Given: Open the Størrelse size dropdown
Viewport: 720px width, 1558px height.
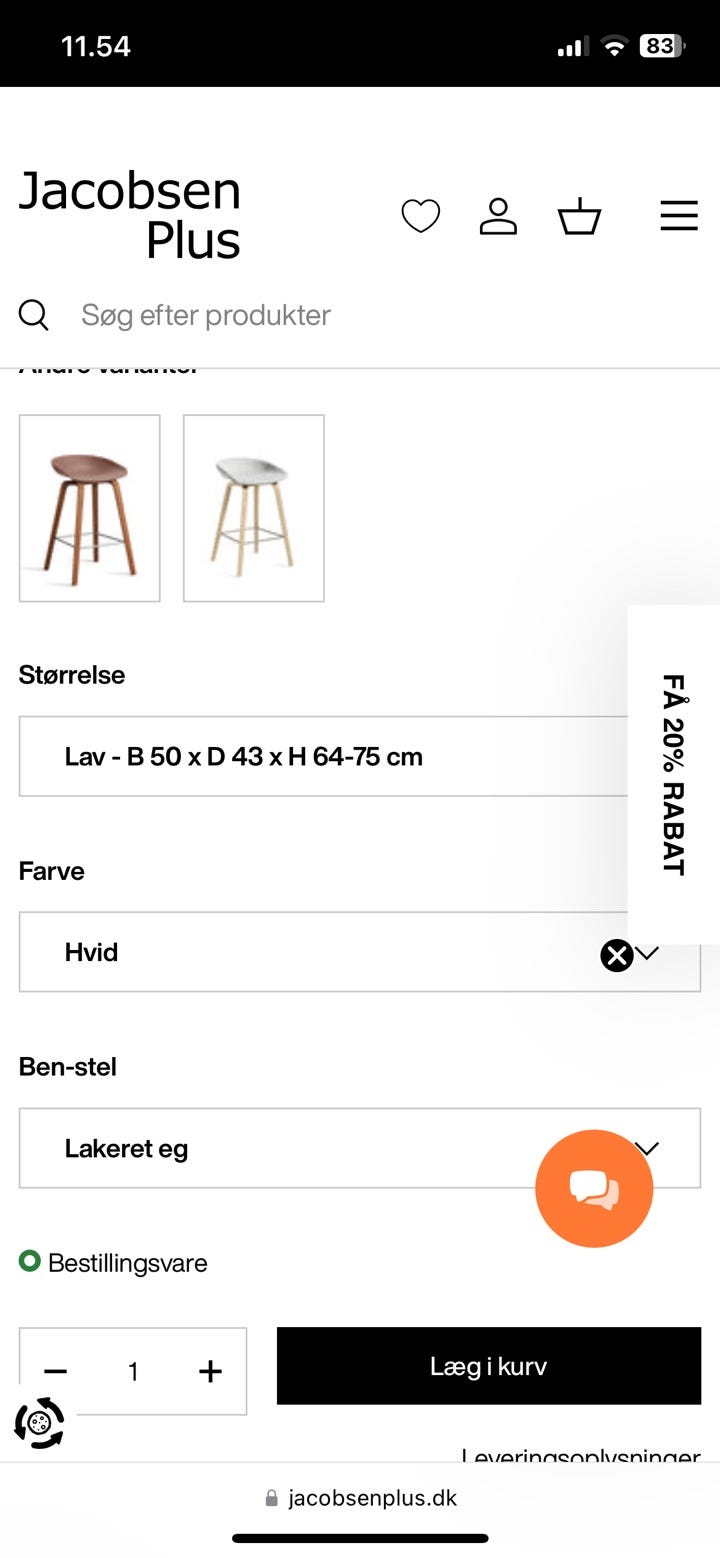Looking at the screenshot, I should (x=320, y=756).
